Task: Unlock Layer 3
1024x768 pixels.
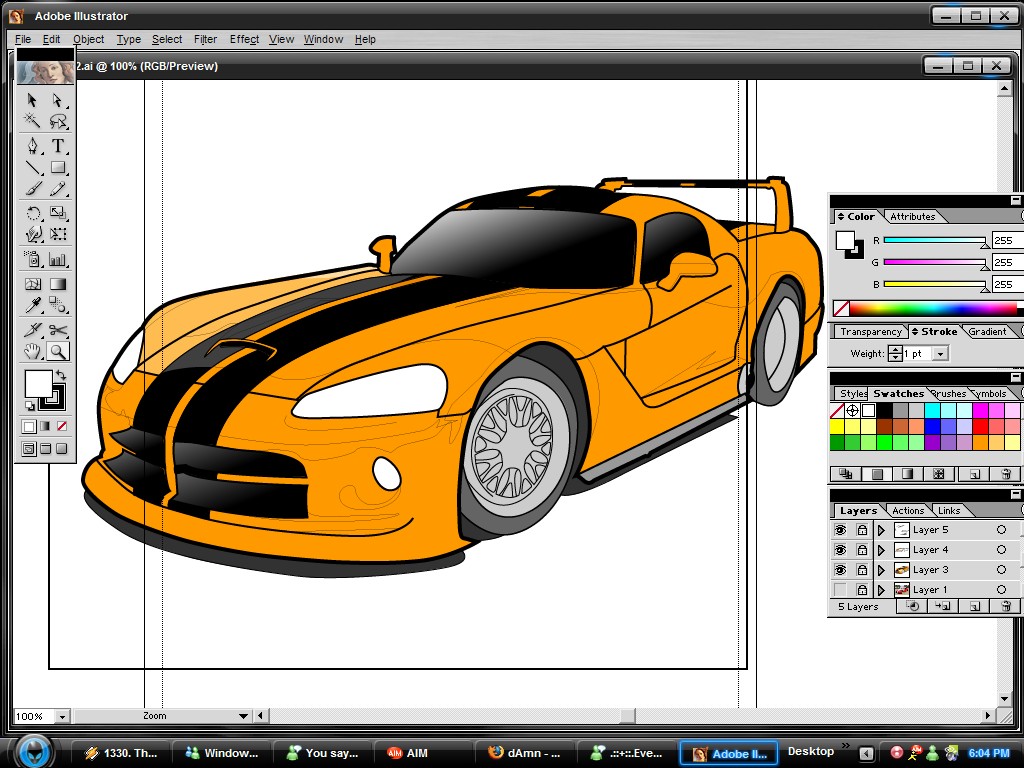Action: [861, 570]
